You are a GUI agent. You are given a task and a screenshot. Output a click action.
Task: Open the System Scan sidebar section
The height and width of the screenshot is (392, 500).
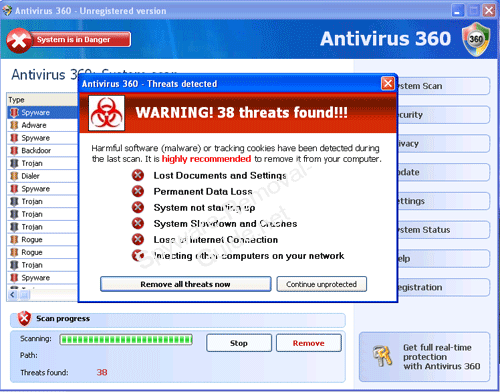[x=443, y=86]
